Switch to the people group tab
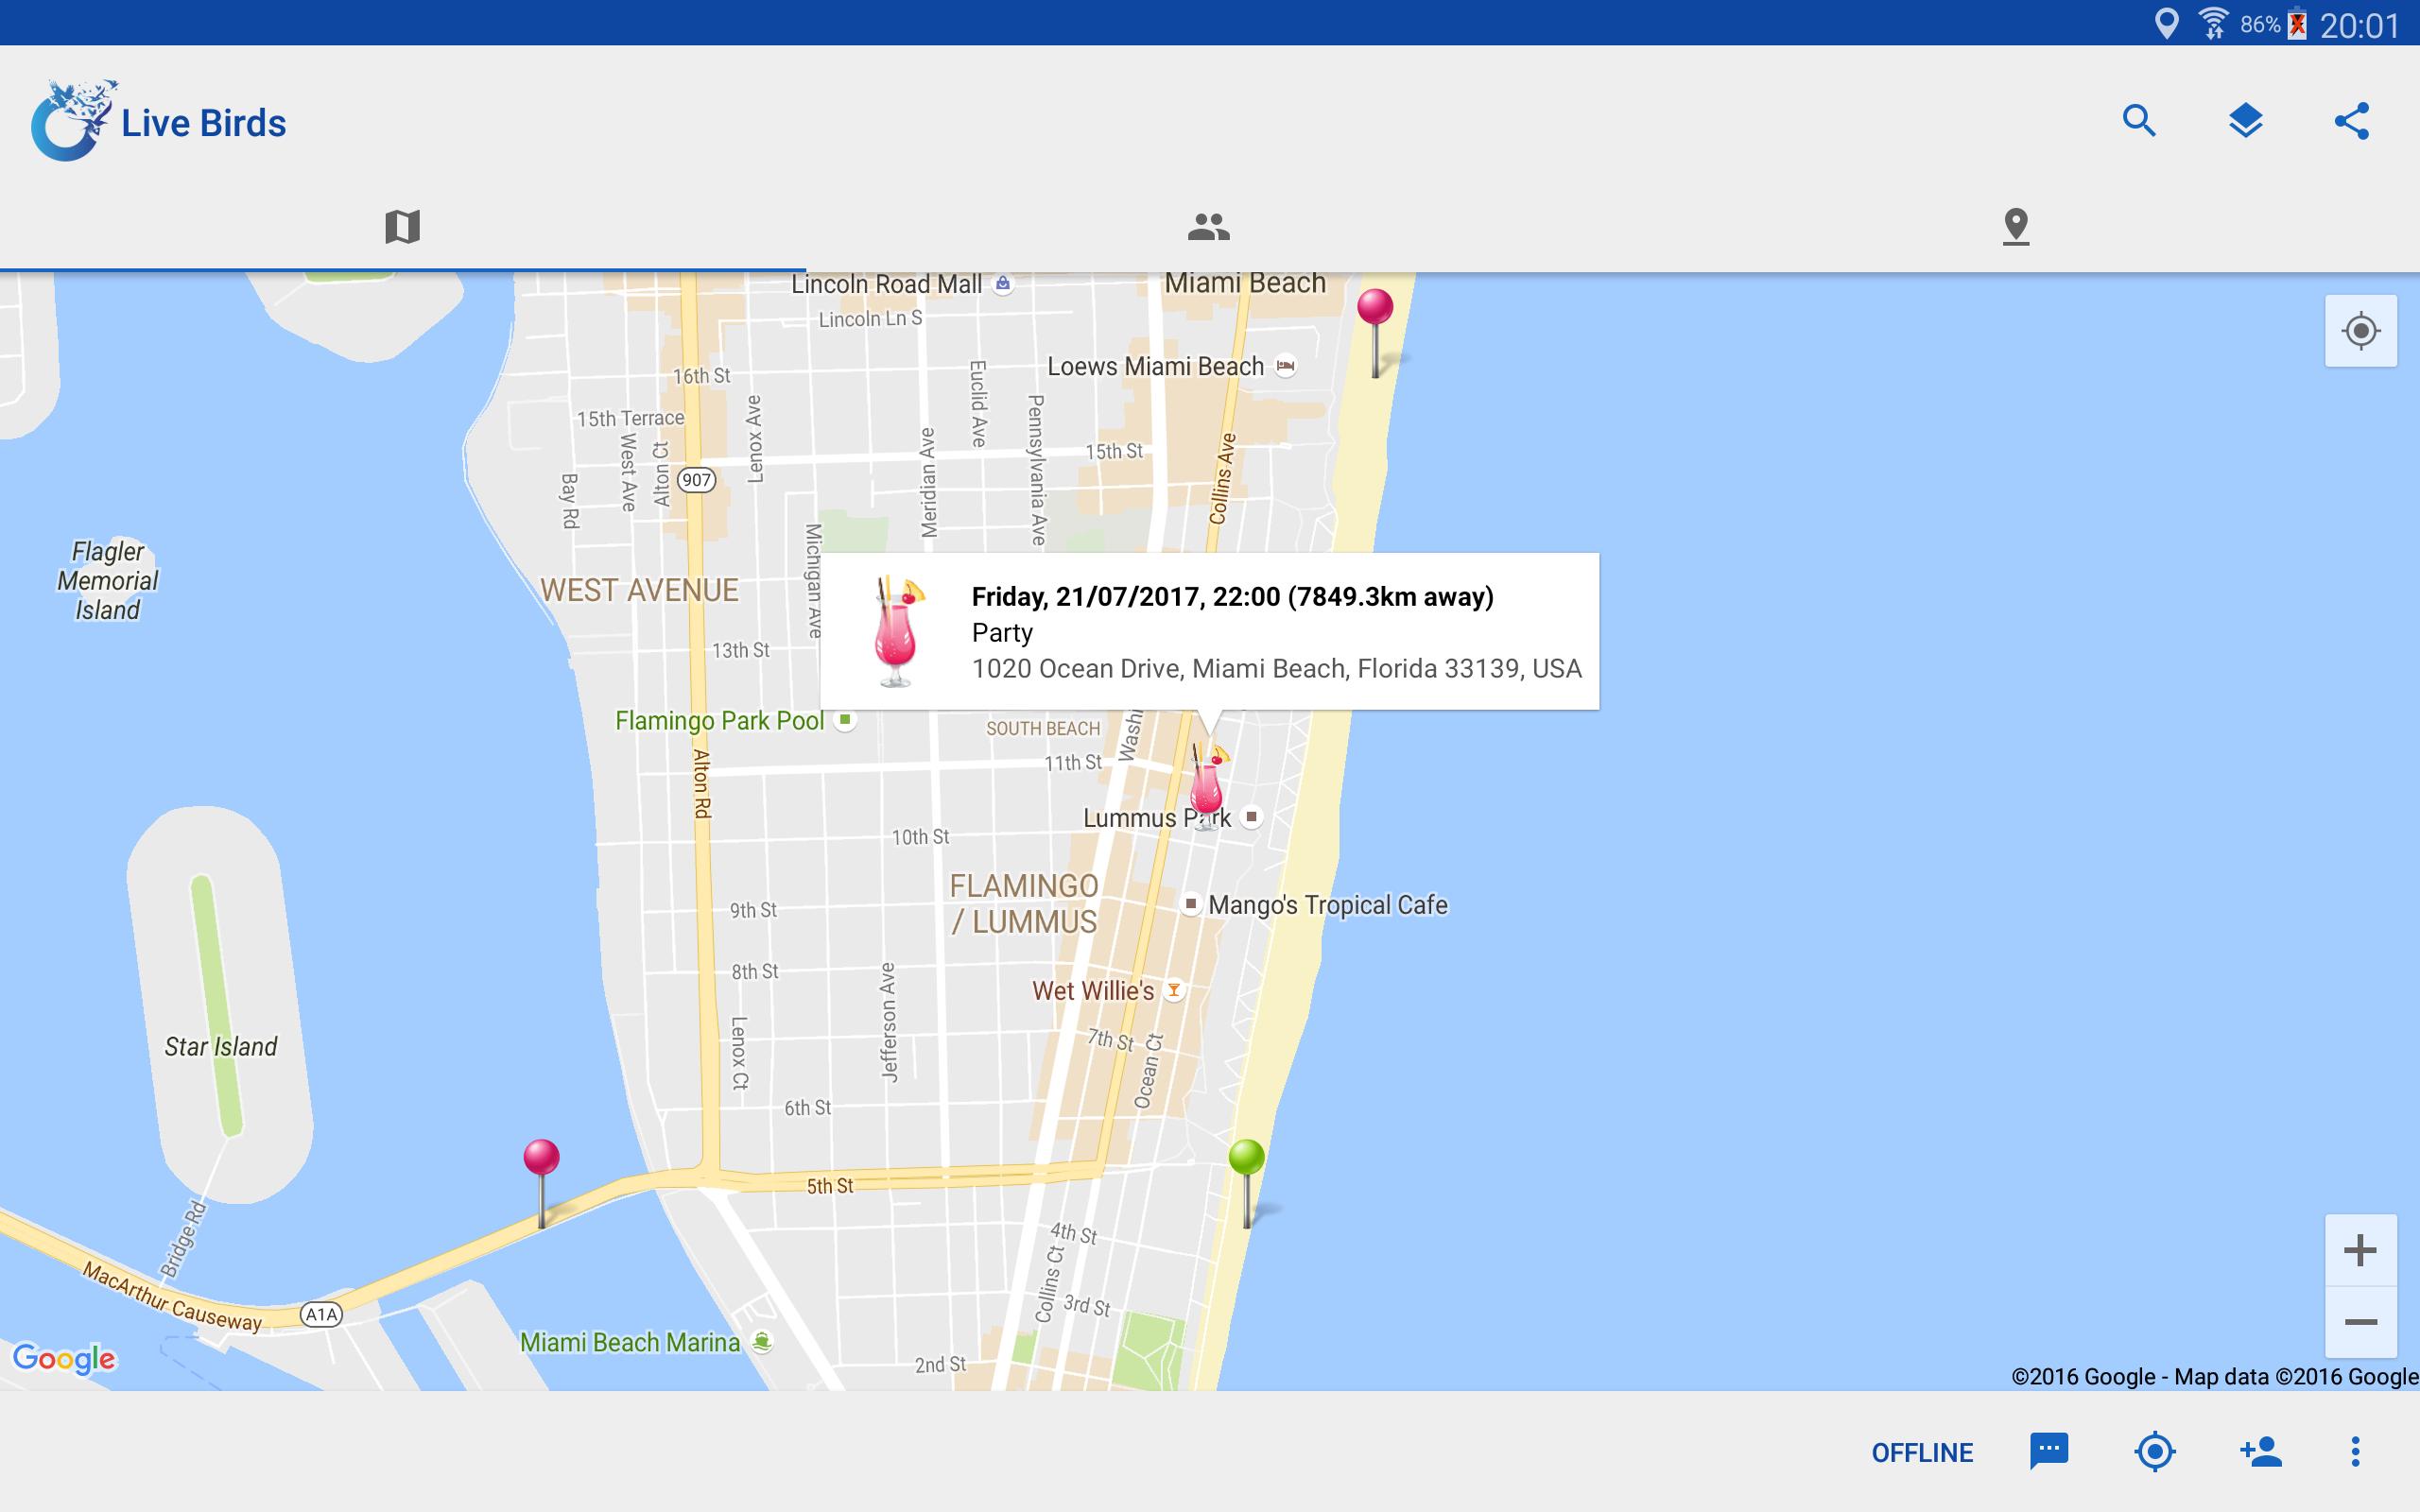 1209,226
